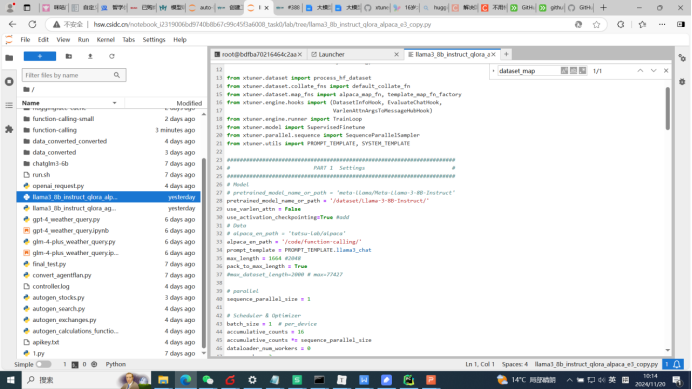Open WeChat from the taskbar

[208, 380]
